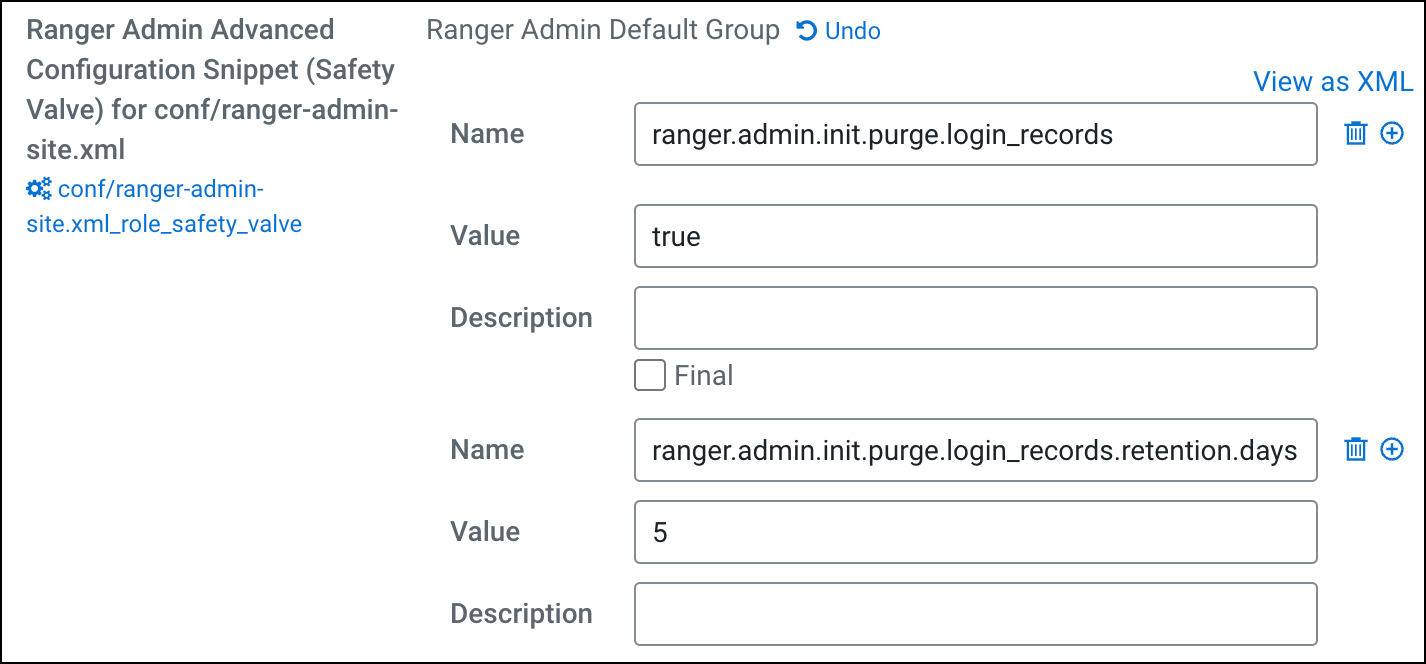
Task: Click the circular undo arrow icon
Action: click(807, 30)
